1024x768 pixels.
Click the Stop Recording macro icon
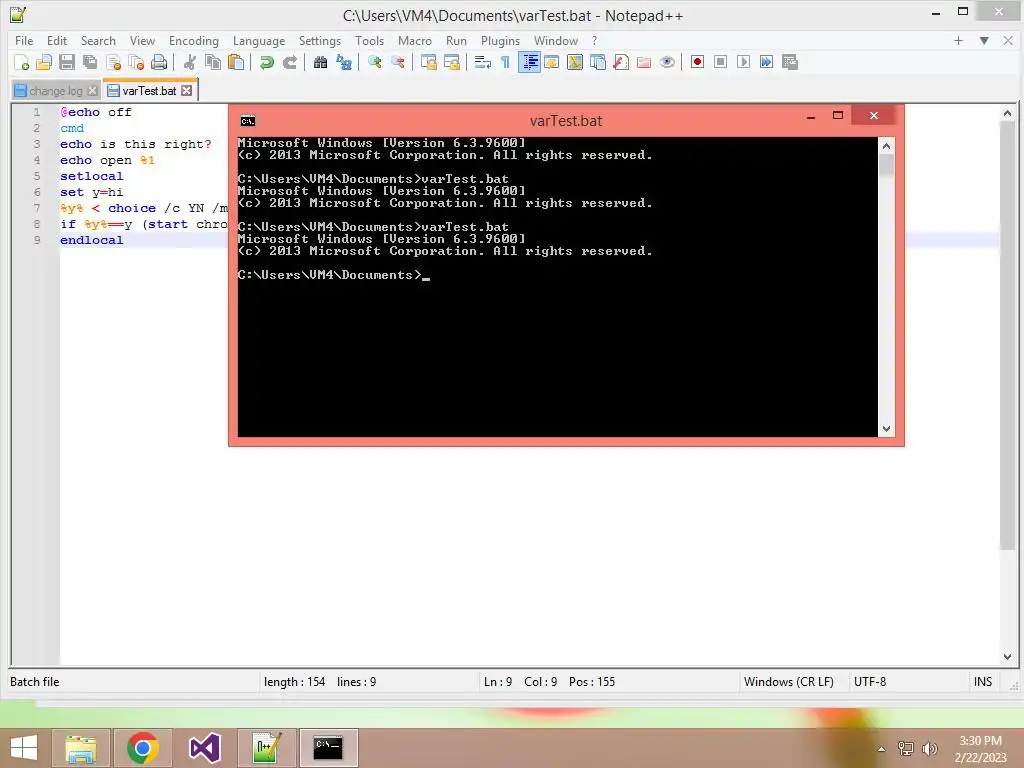tap(720, 62)
